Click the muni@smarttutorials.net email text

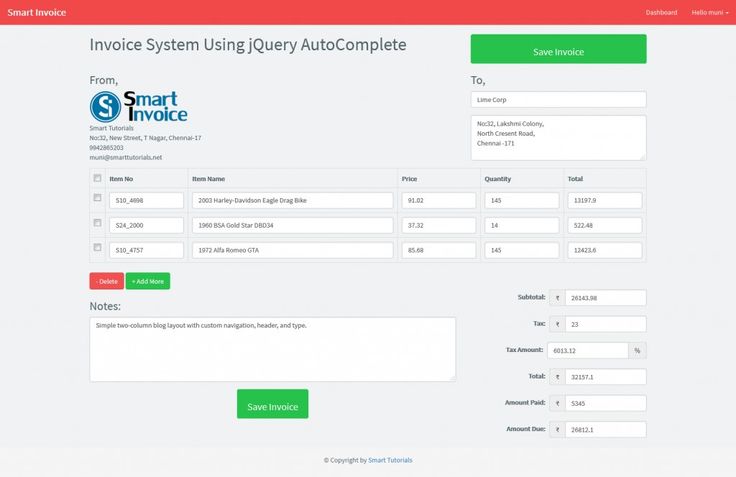pos(126,157)
